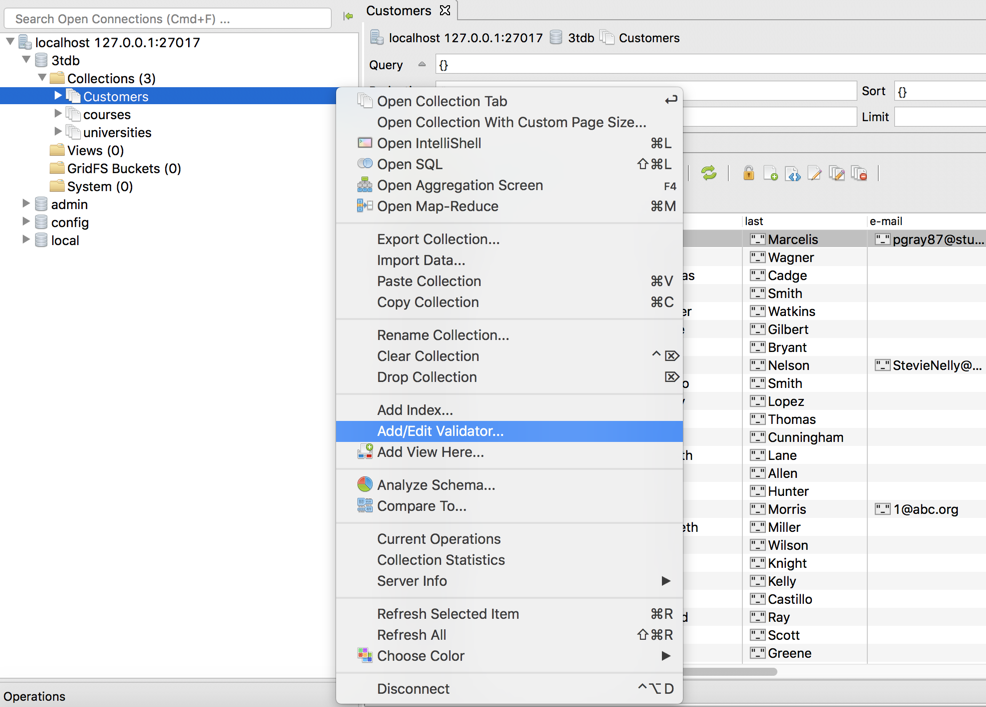The height and width of the screenshot is (707, 986).
Task: Expand the universities collection node
Action: [58, 131]
